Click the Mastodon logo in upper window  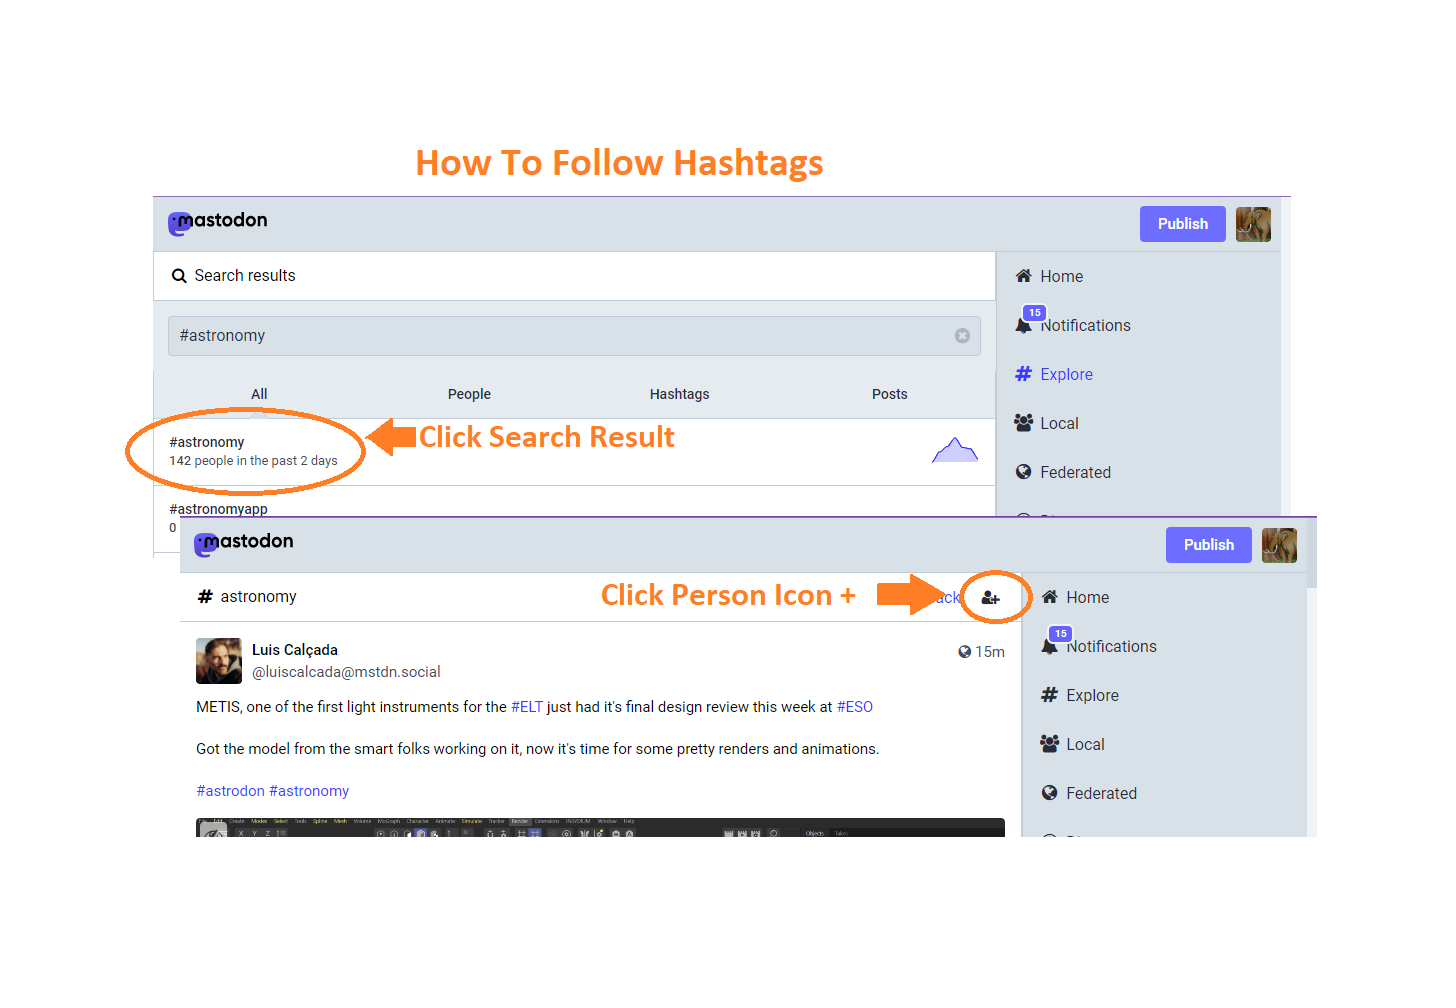point(217,222)
